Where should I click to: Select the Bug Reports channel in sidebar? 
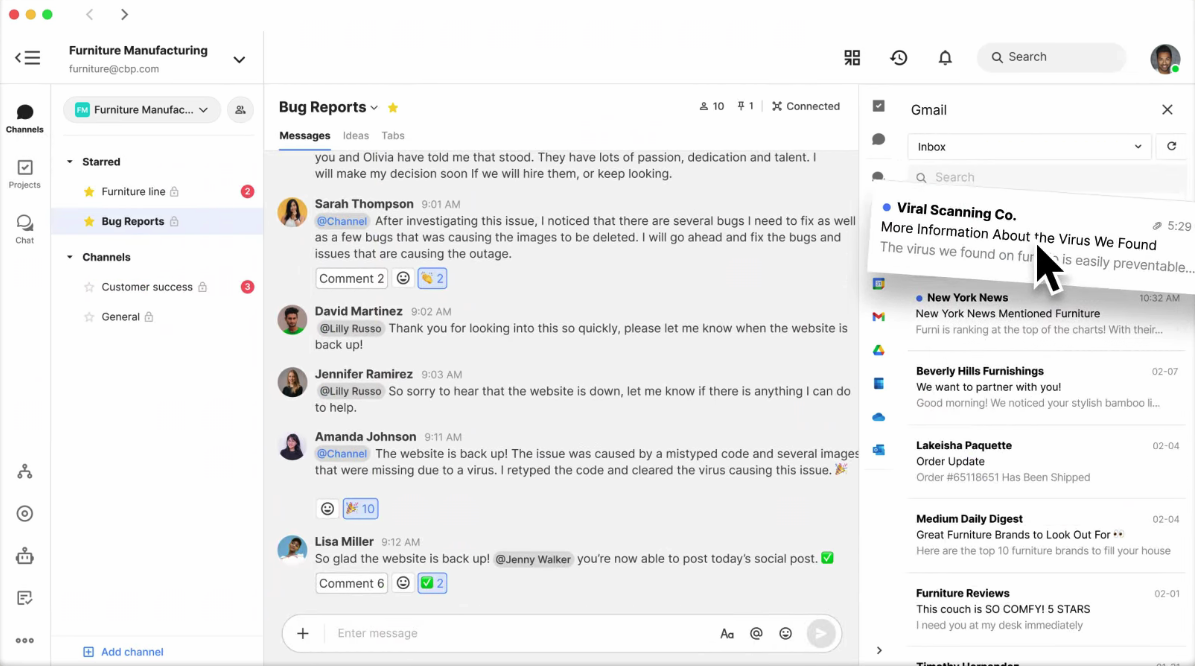click(157, 221)
